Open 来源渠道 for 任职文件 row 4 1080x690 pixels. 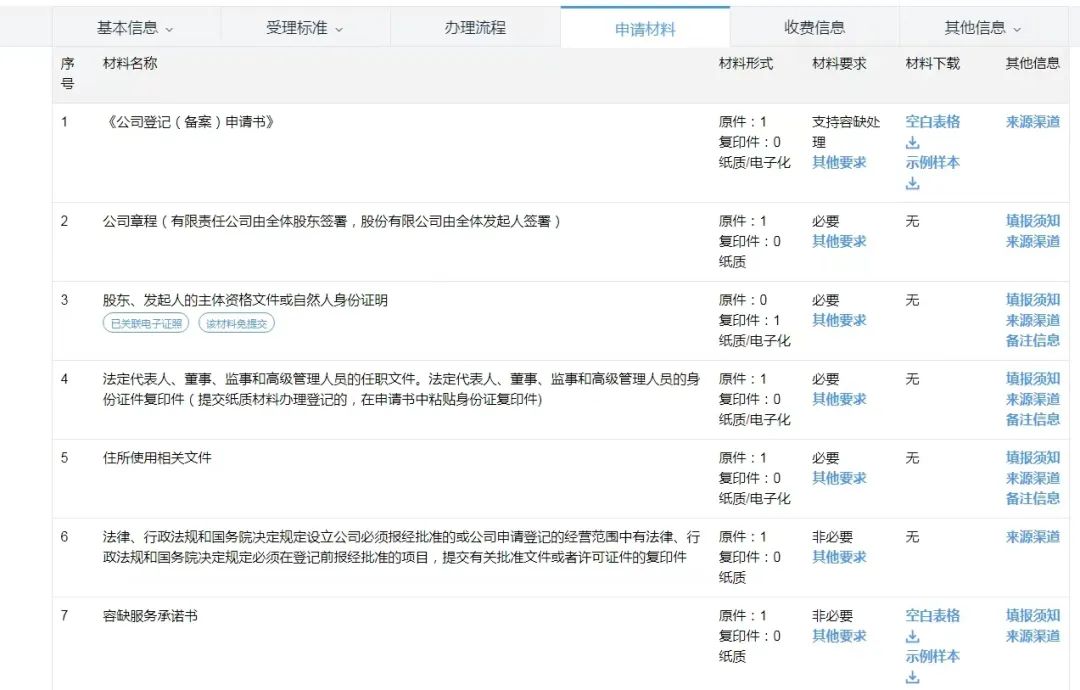(x=1032, y=399)
